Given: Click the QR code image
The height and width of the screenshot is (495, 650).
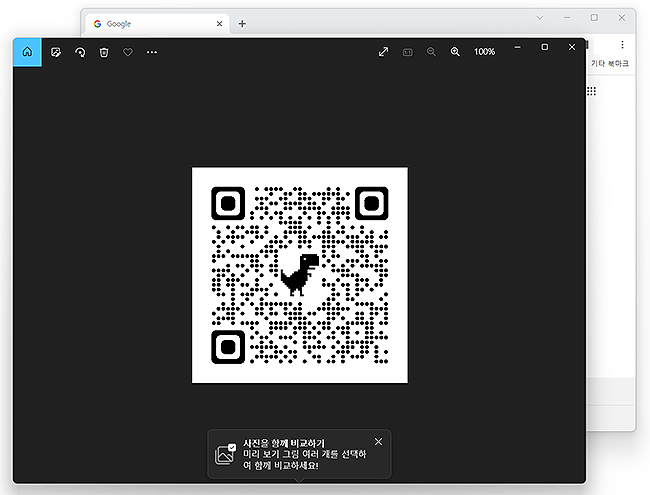Looking at the screenshot, I should coord(300,275).
